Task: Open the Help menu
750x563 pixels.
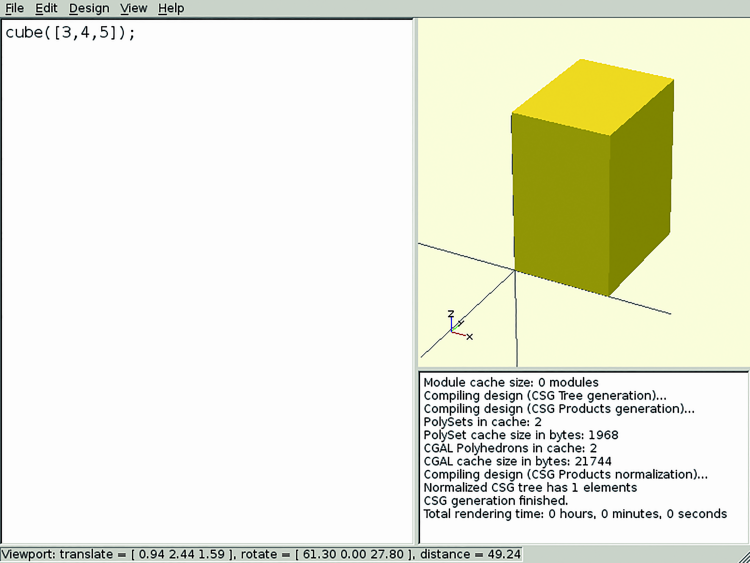Action: (x=171, y=8)
